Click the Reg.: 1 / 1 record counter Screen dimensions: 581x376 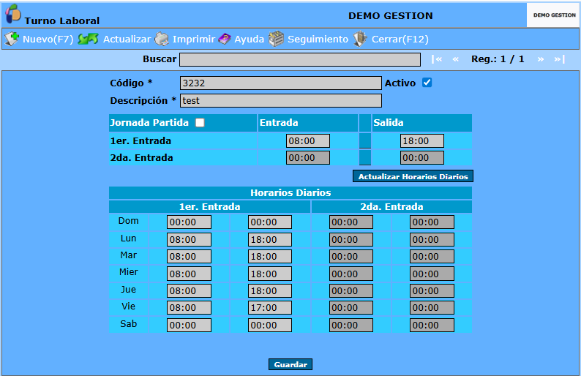(498, 59)
